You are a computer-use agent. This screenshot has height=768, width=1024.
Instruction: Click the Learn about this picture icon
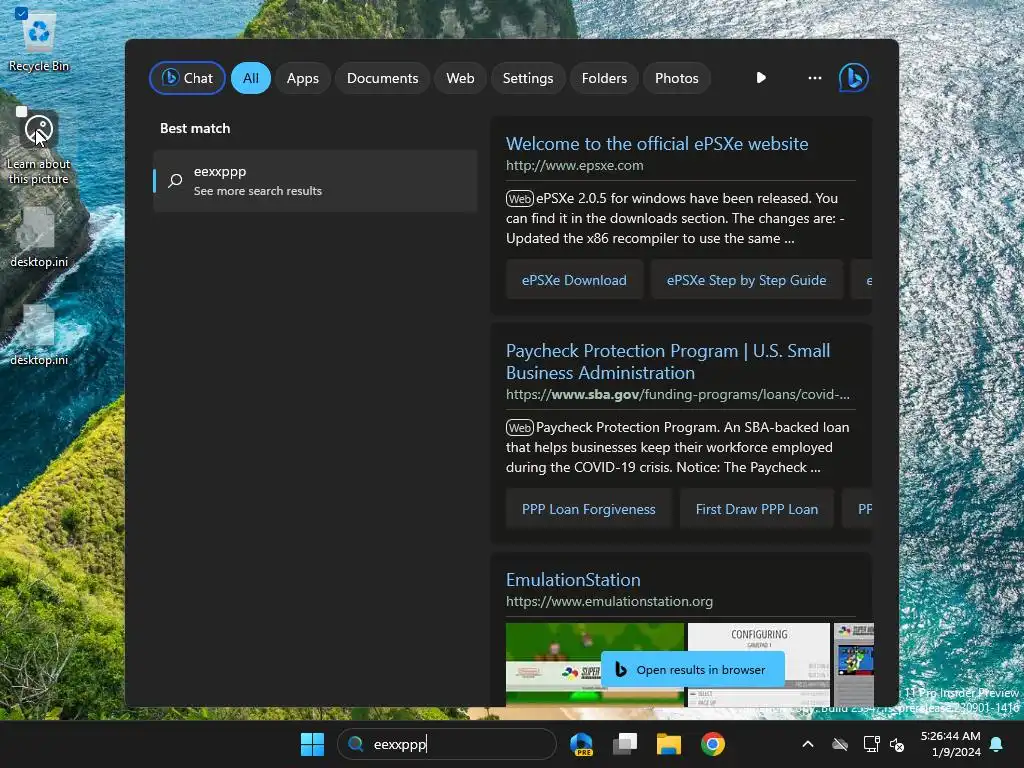[x=39, y=129]
